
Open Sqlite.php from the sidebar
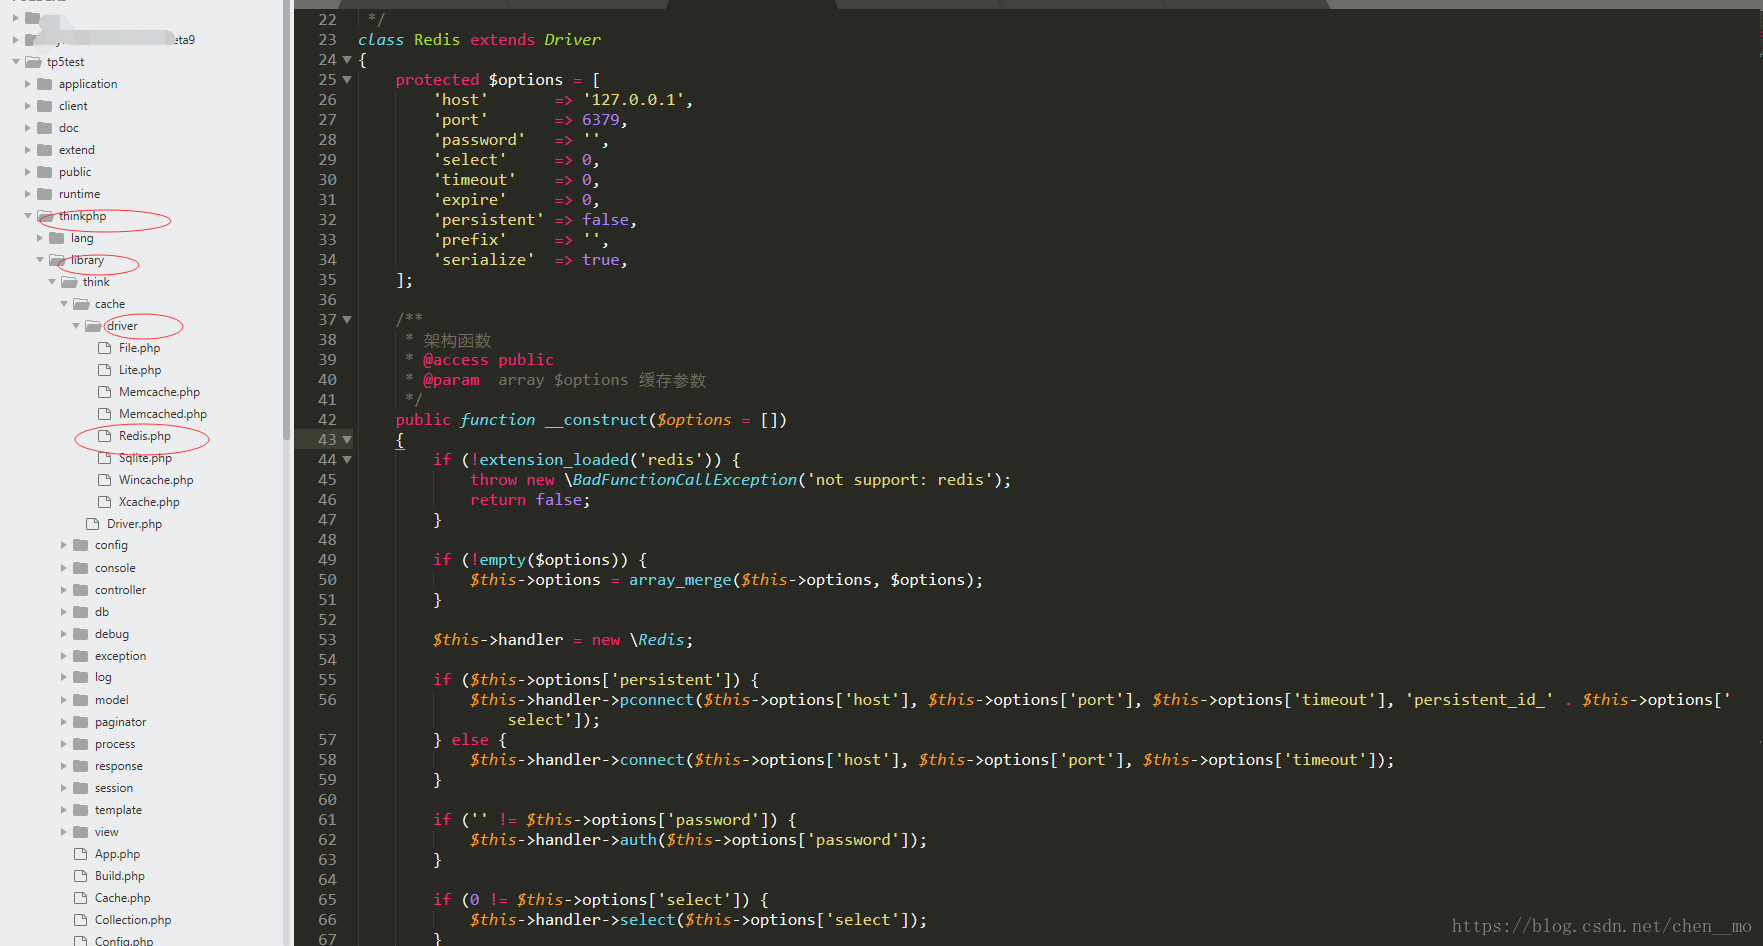click(x=145, y=457)
